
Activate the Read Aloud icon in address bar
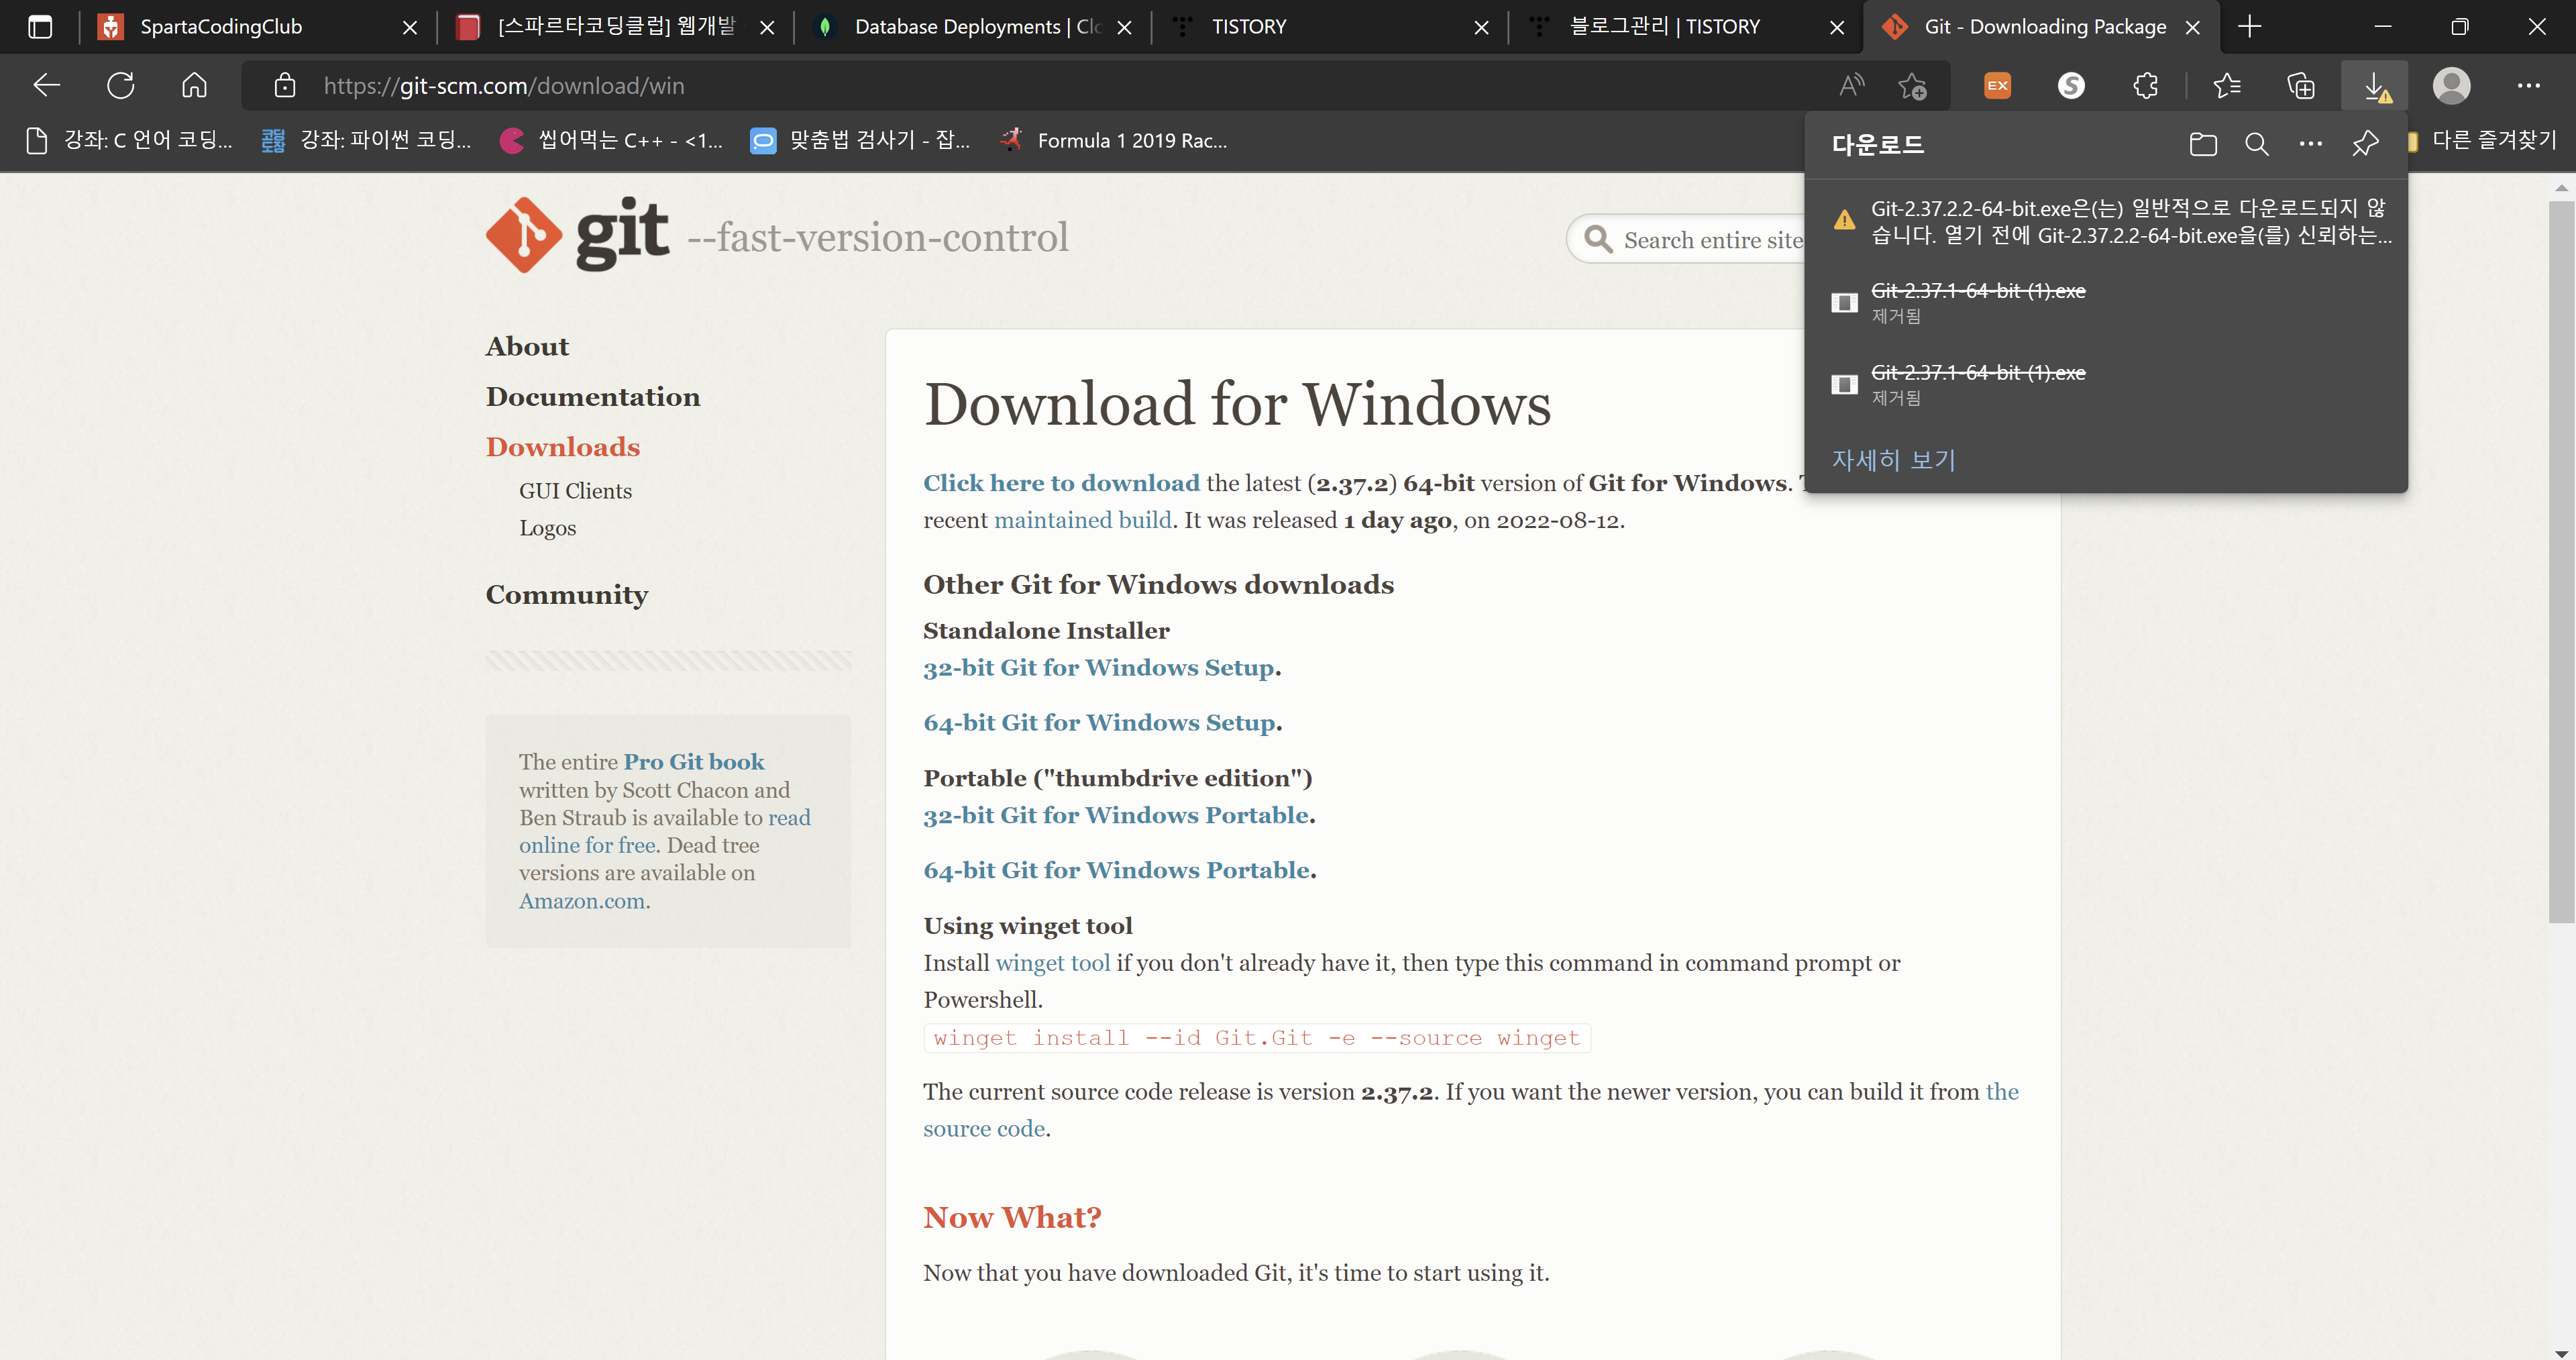(1852, 86)
